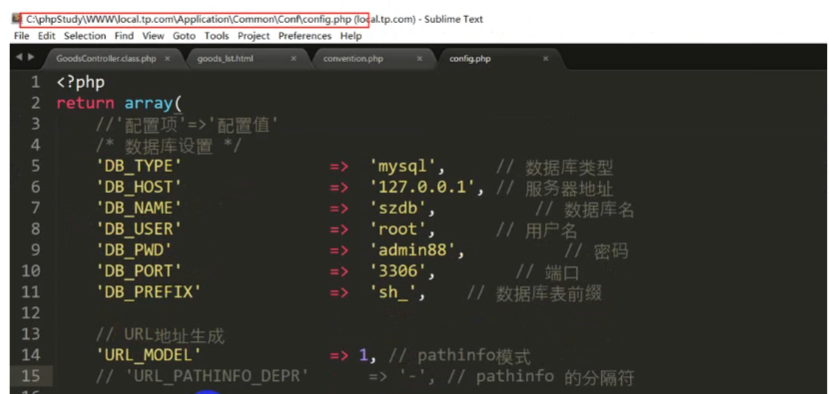Click the 'DB_NAME' key
The height and width of the screenshot is (394, 829).
coord(139,208)
